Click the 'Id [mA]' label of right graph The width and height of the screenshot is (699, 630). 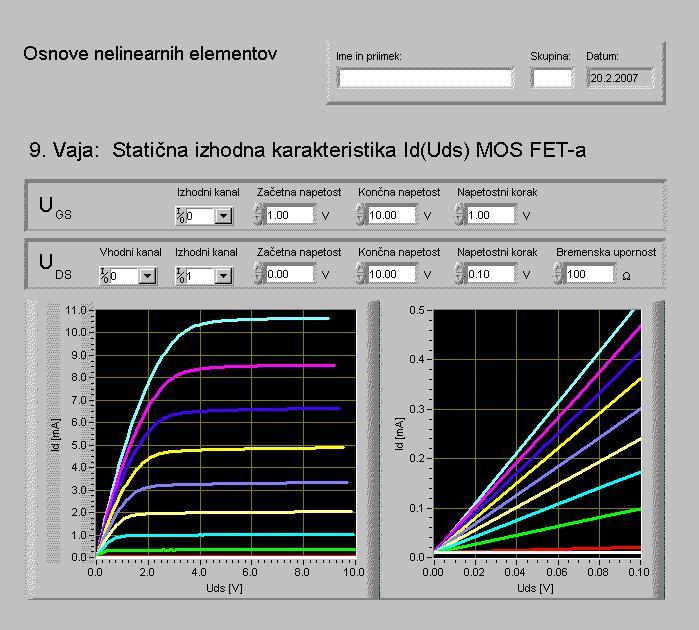(399, 434)
